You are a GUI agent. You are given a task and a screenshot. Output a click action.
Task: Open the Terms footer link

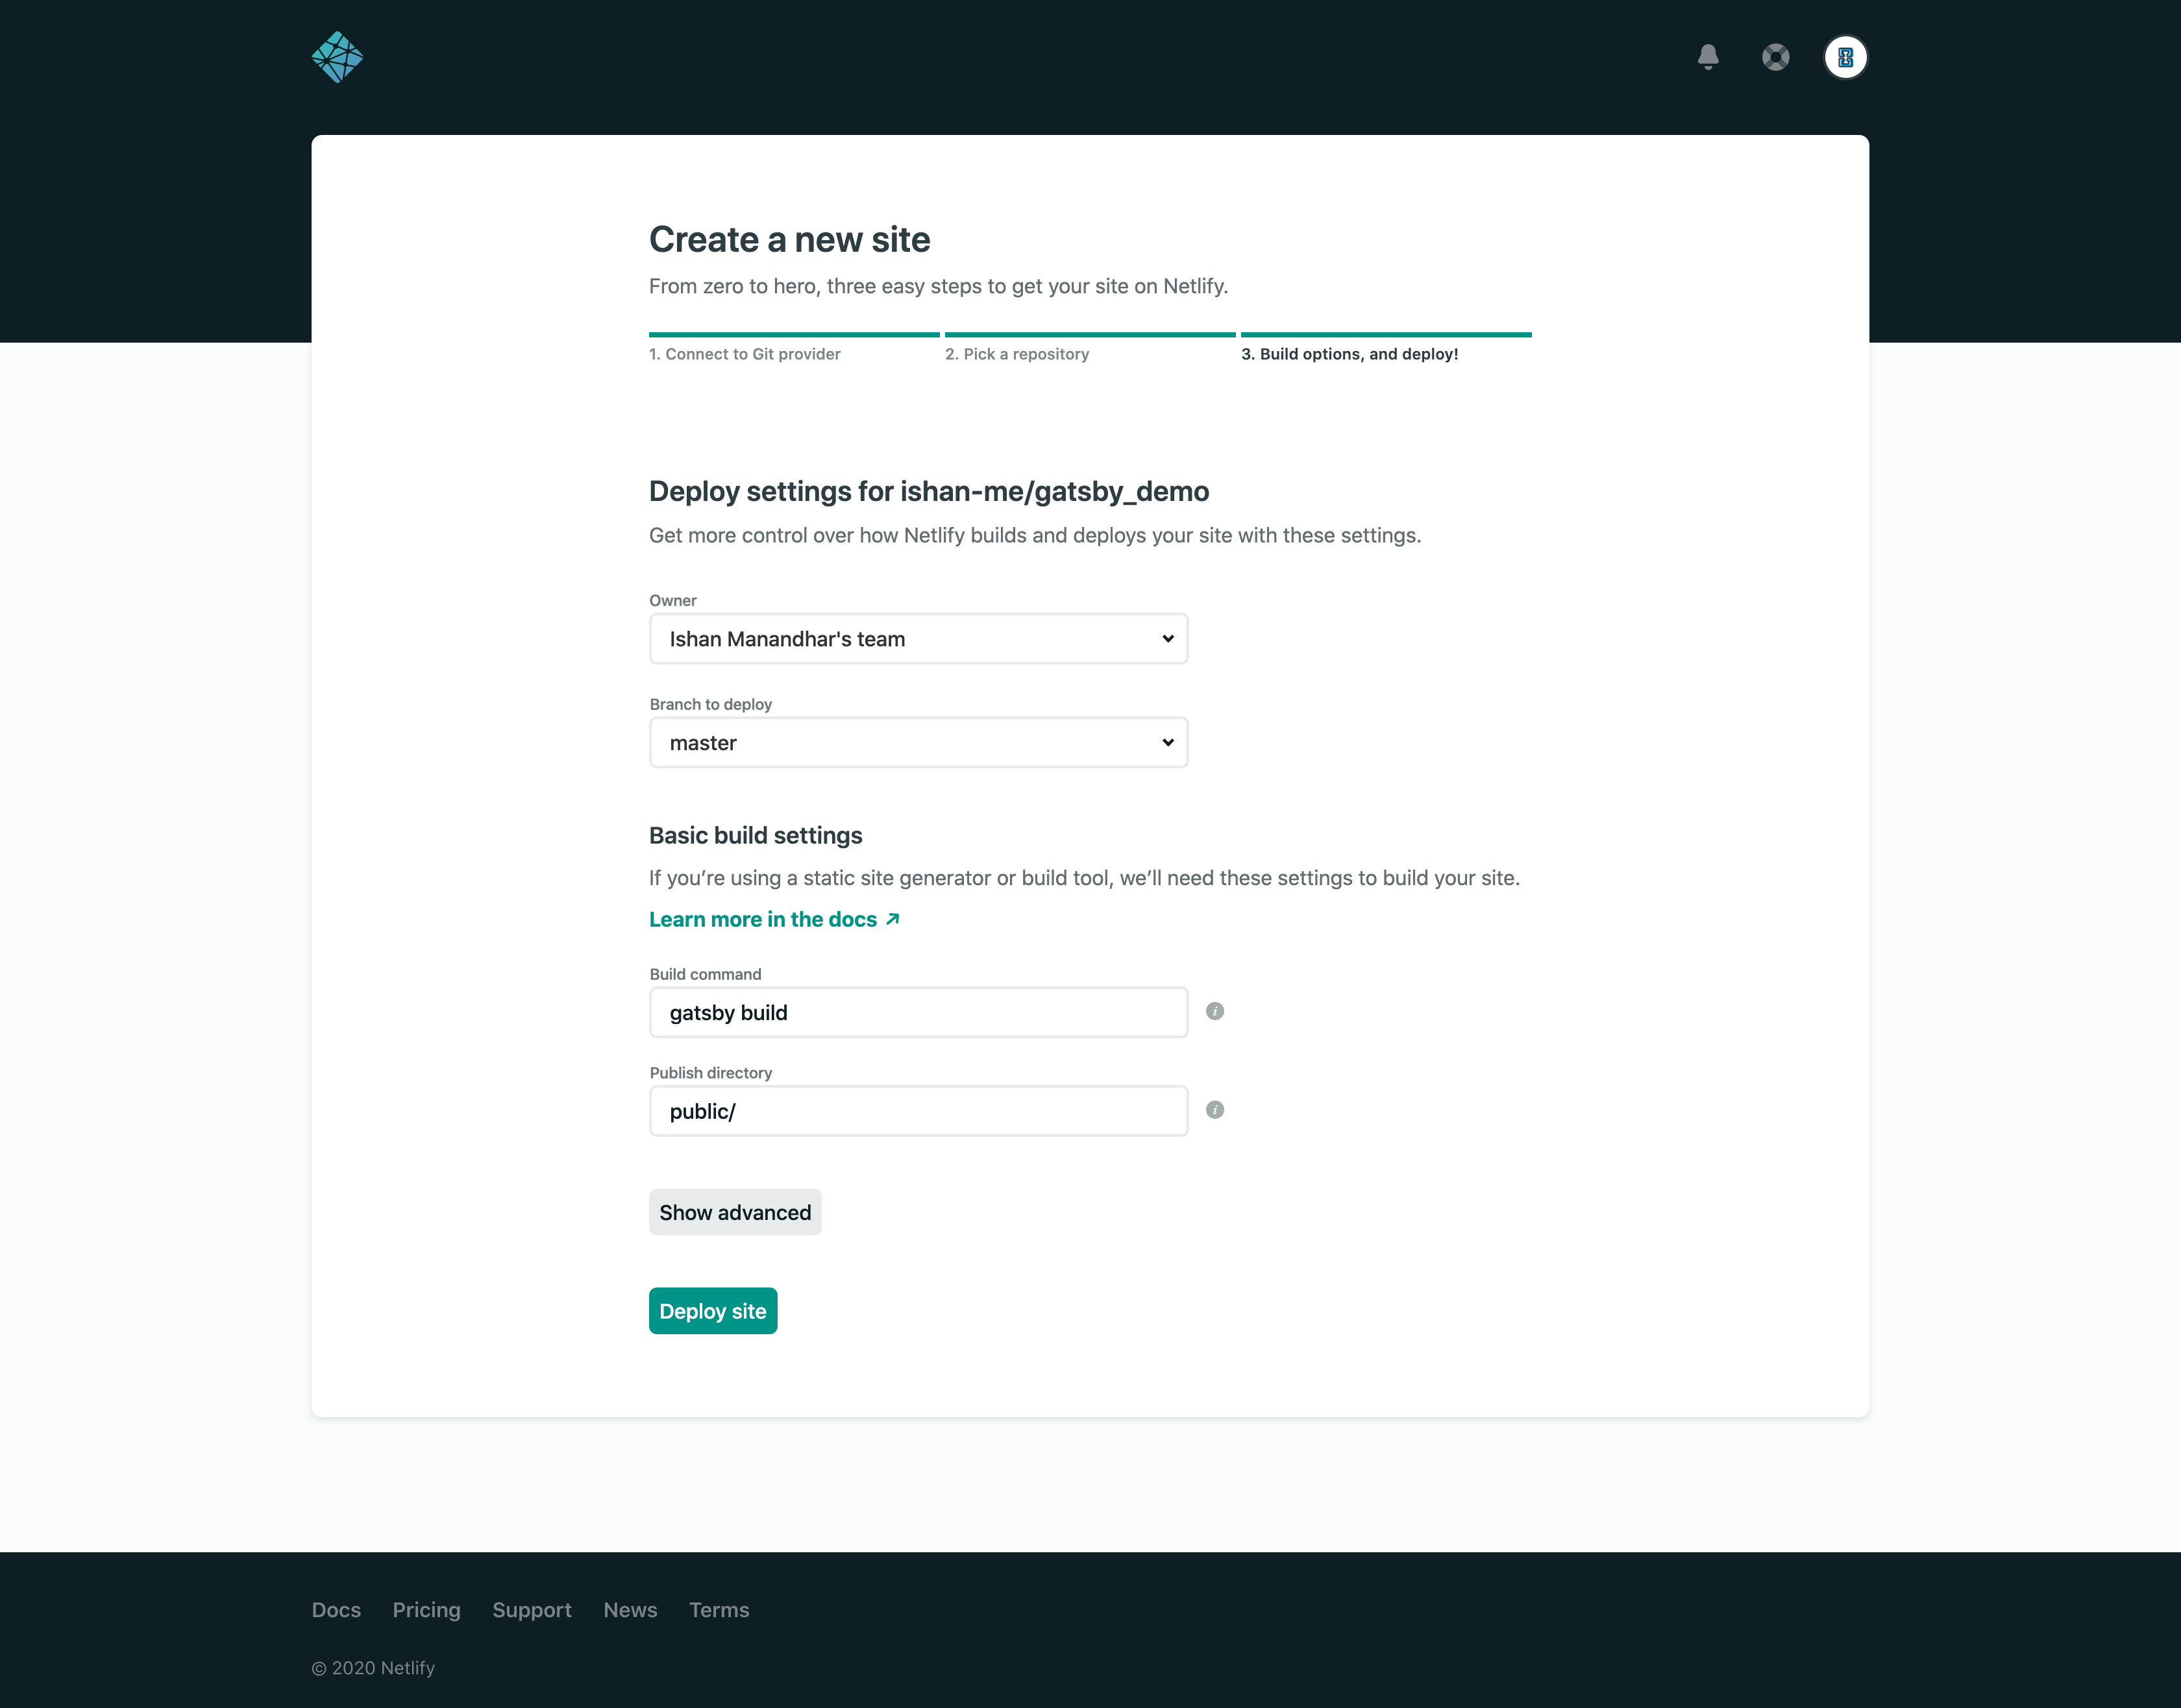[x=719, y=1610]
